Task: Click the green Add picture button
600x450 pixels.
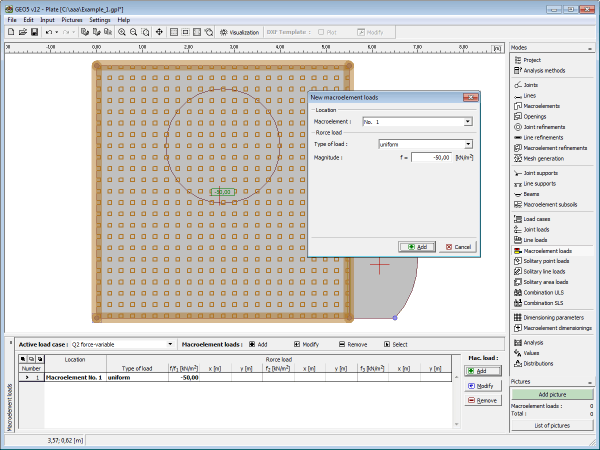Action: click(x=553, y=396)
